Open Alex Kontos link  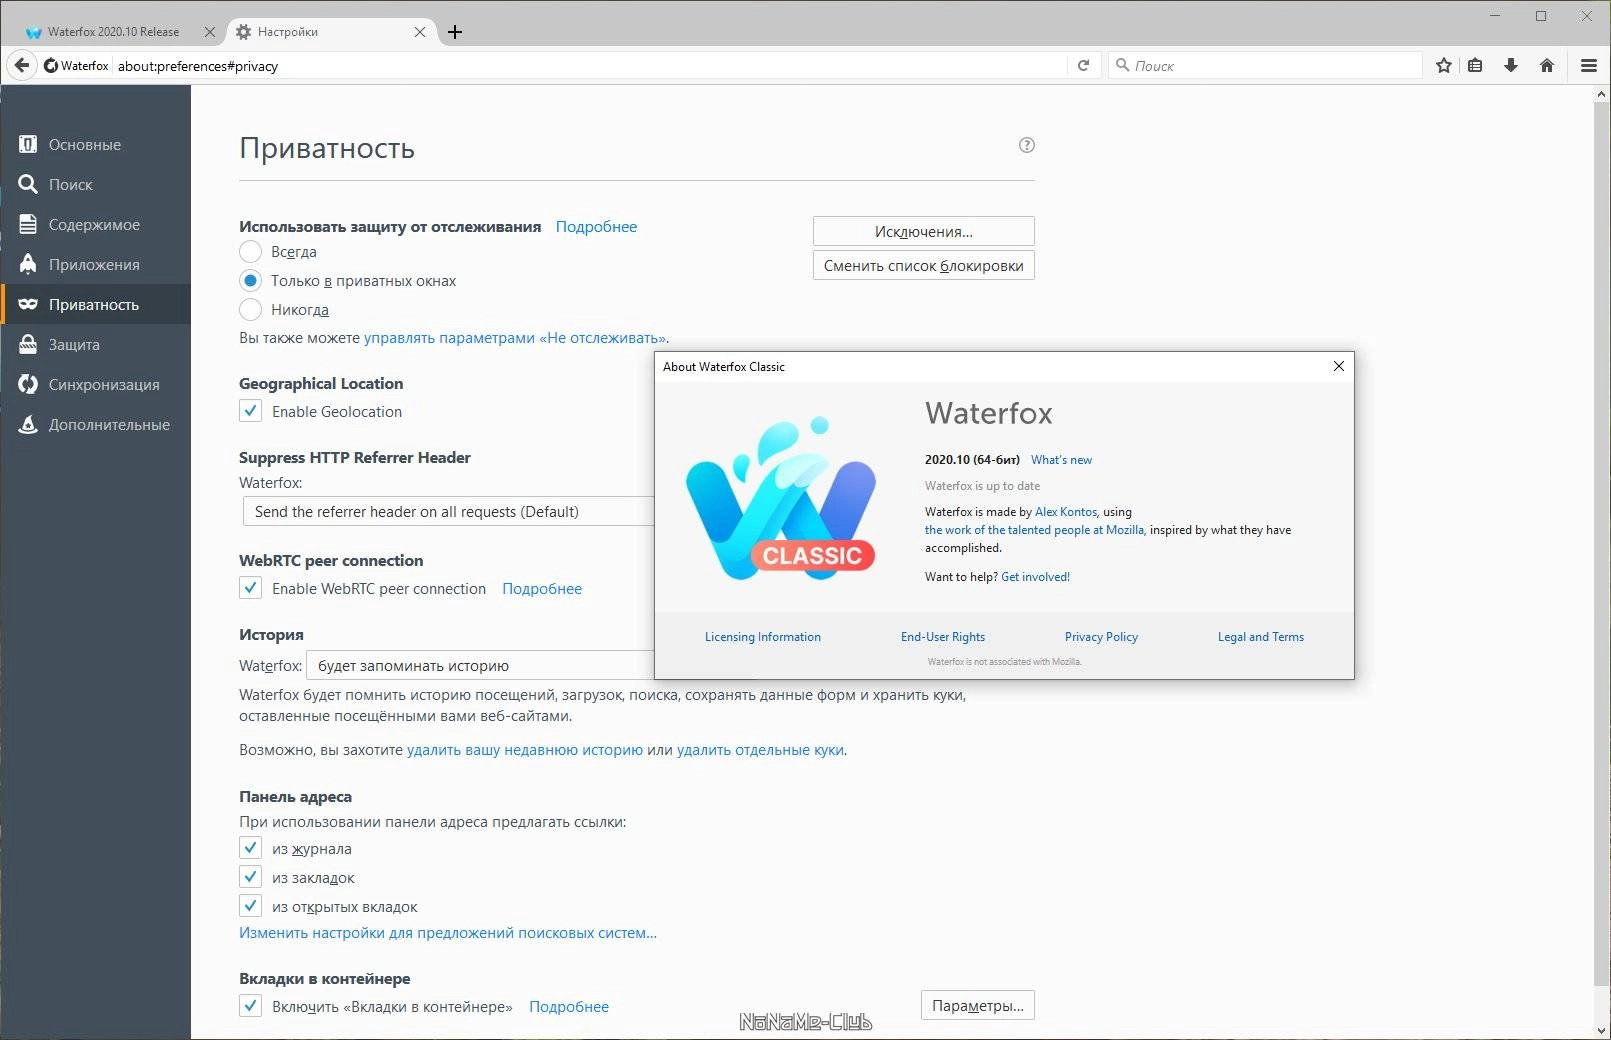click(1066, 512)
